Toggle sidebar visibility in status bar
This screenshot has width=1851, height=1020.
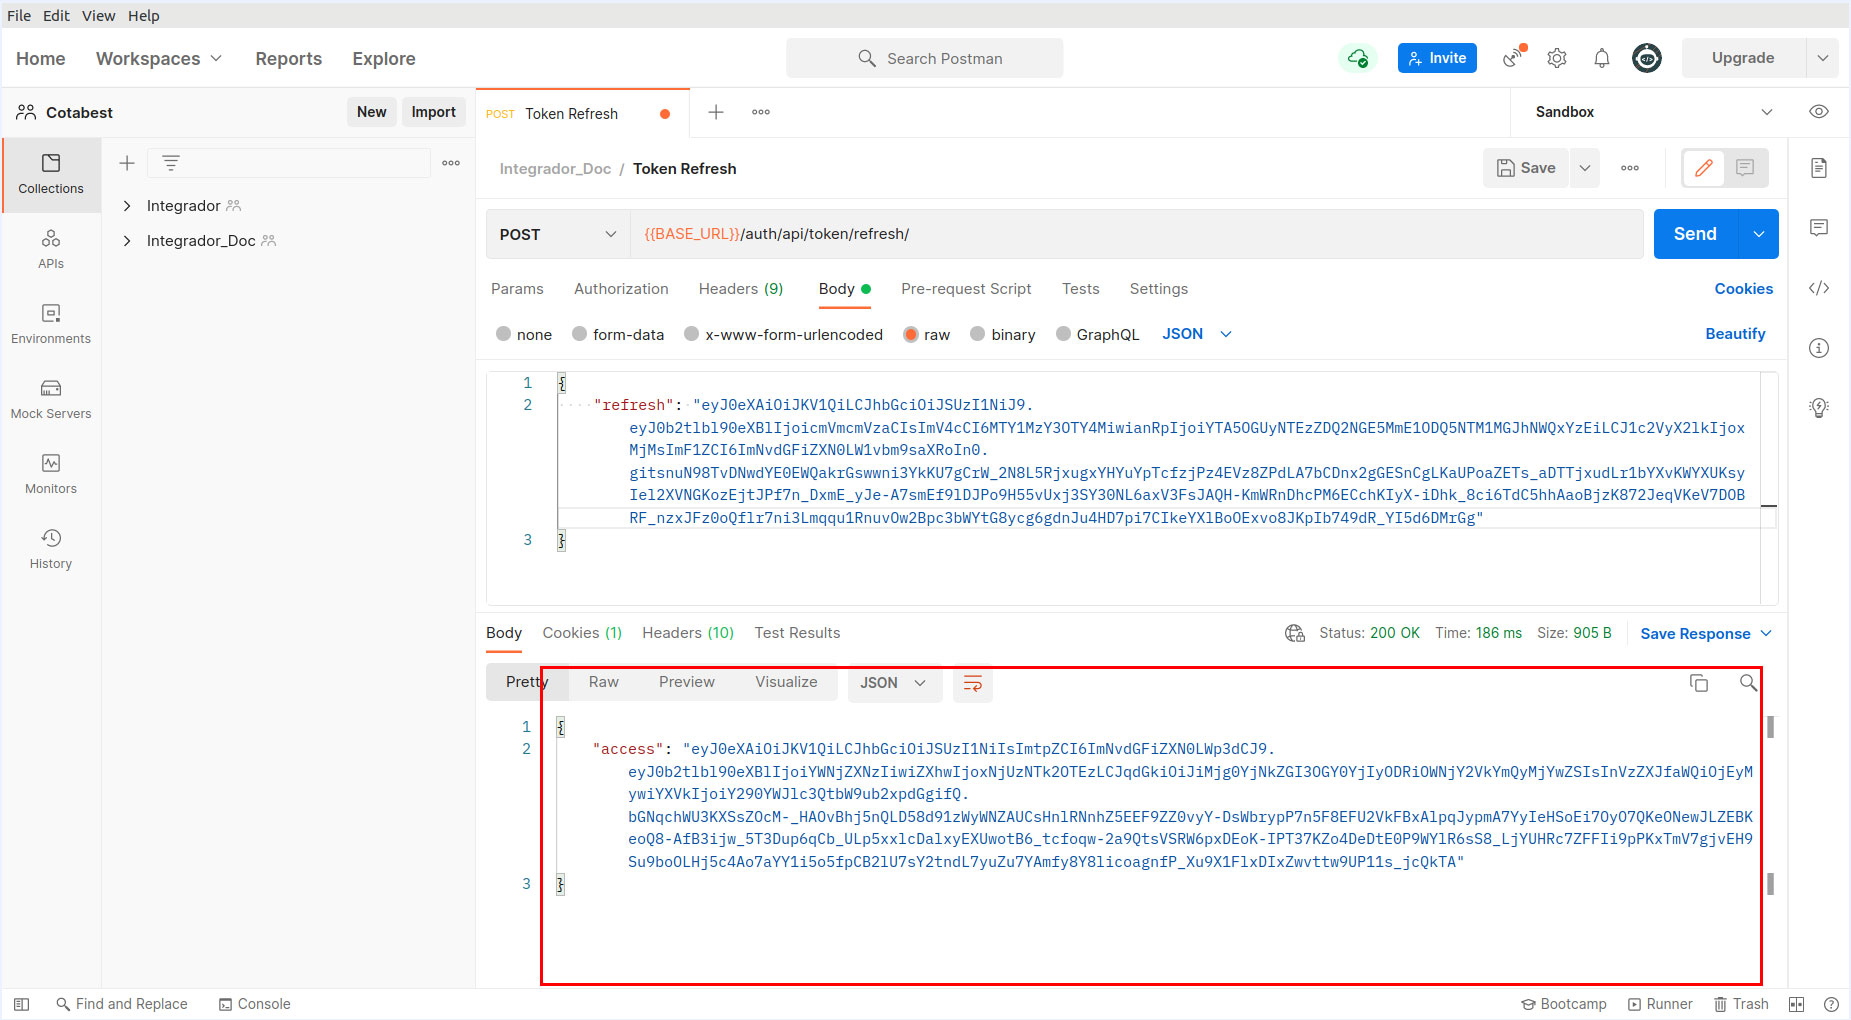[21, 1004]
